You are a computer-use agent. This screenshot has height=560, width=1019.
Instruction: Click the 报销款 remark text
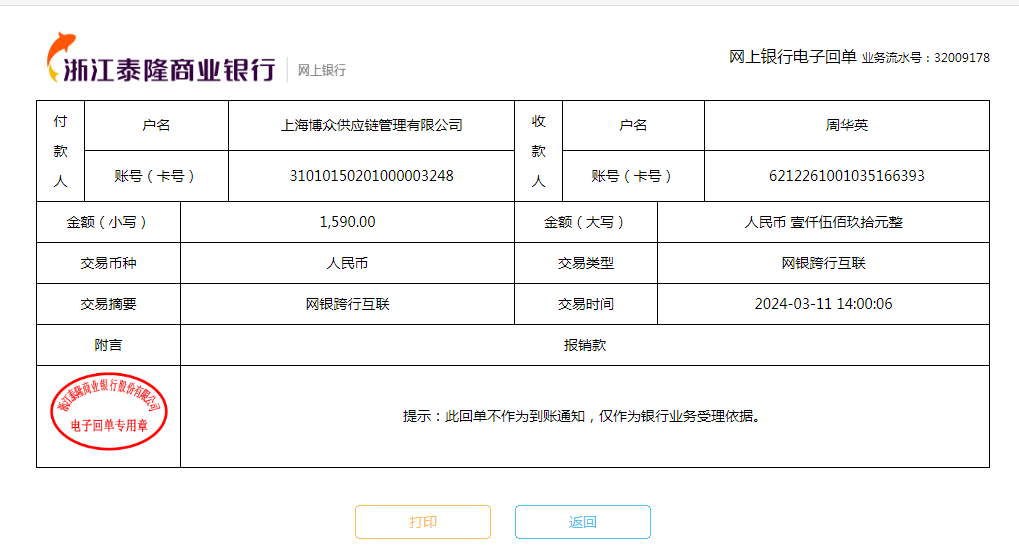[584, 345]
